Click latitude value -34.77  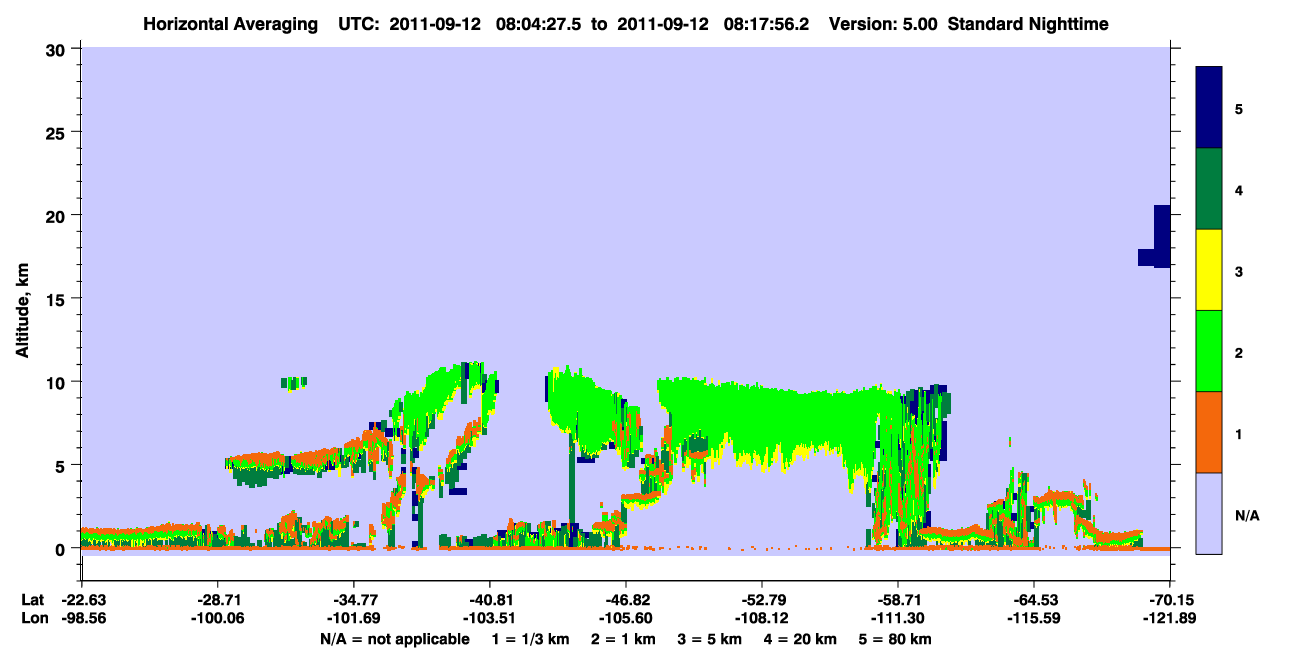(353, 600)
